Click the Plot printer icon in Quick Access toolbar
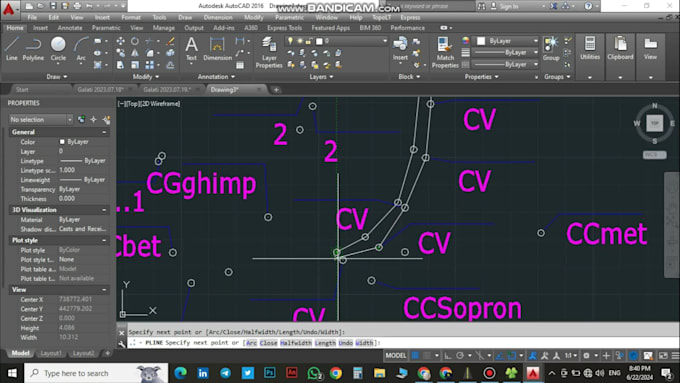 [77, 6]
